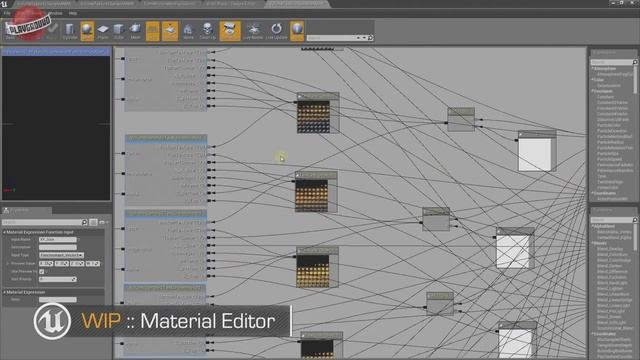Click the third orange texture node thumbnail

[313, 271]
